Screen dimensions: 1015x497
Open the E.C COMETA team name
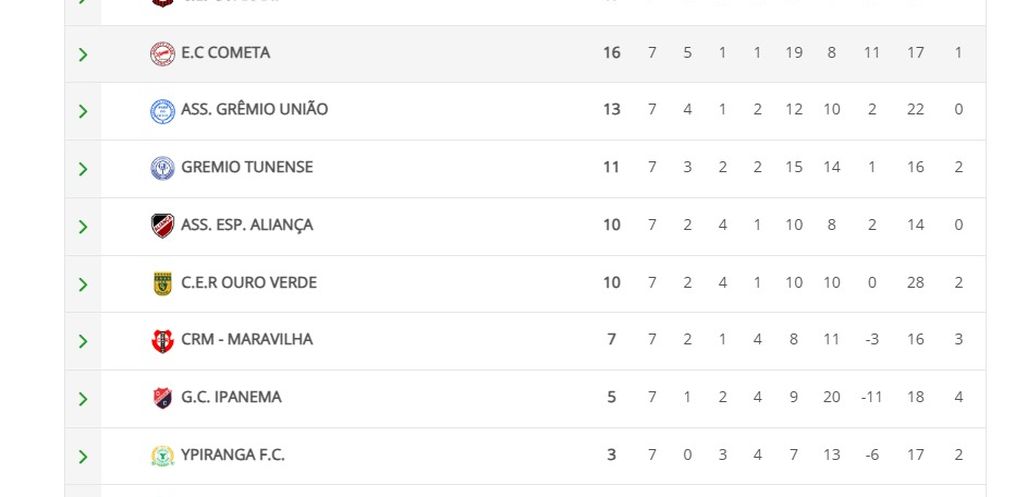[x=225, y=53]
